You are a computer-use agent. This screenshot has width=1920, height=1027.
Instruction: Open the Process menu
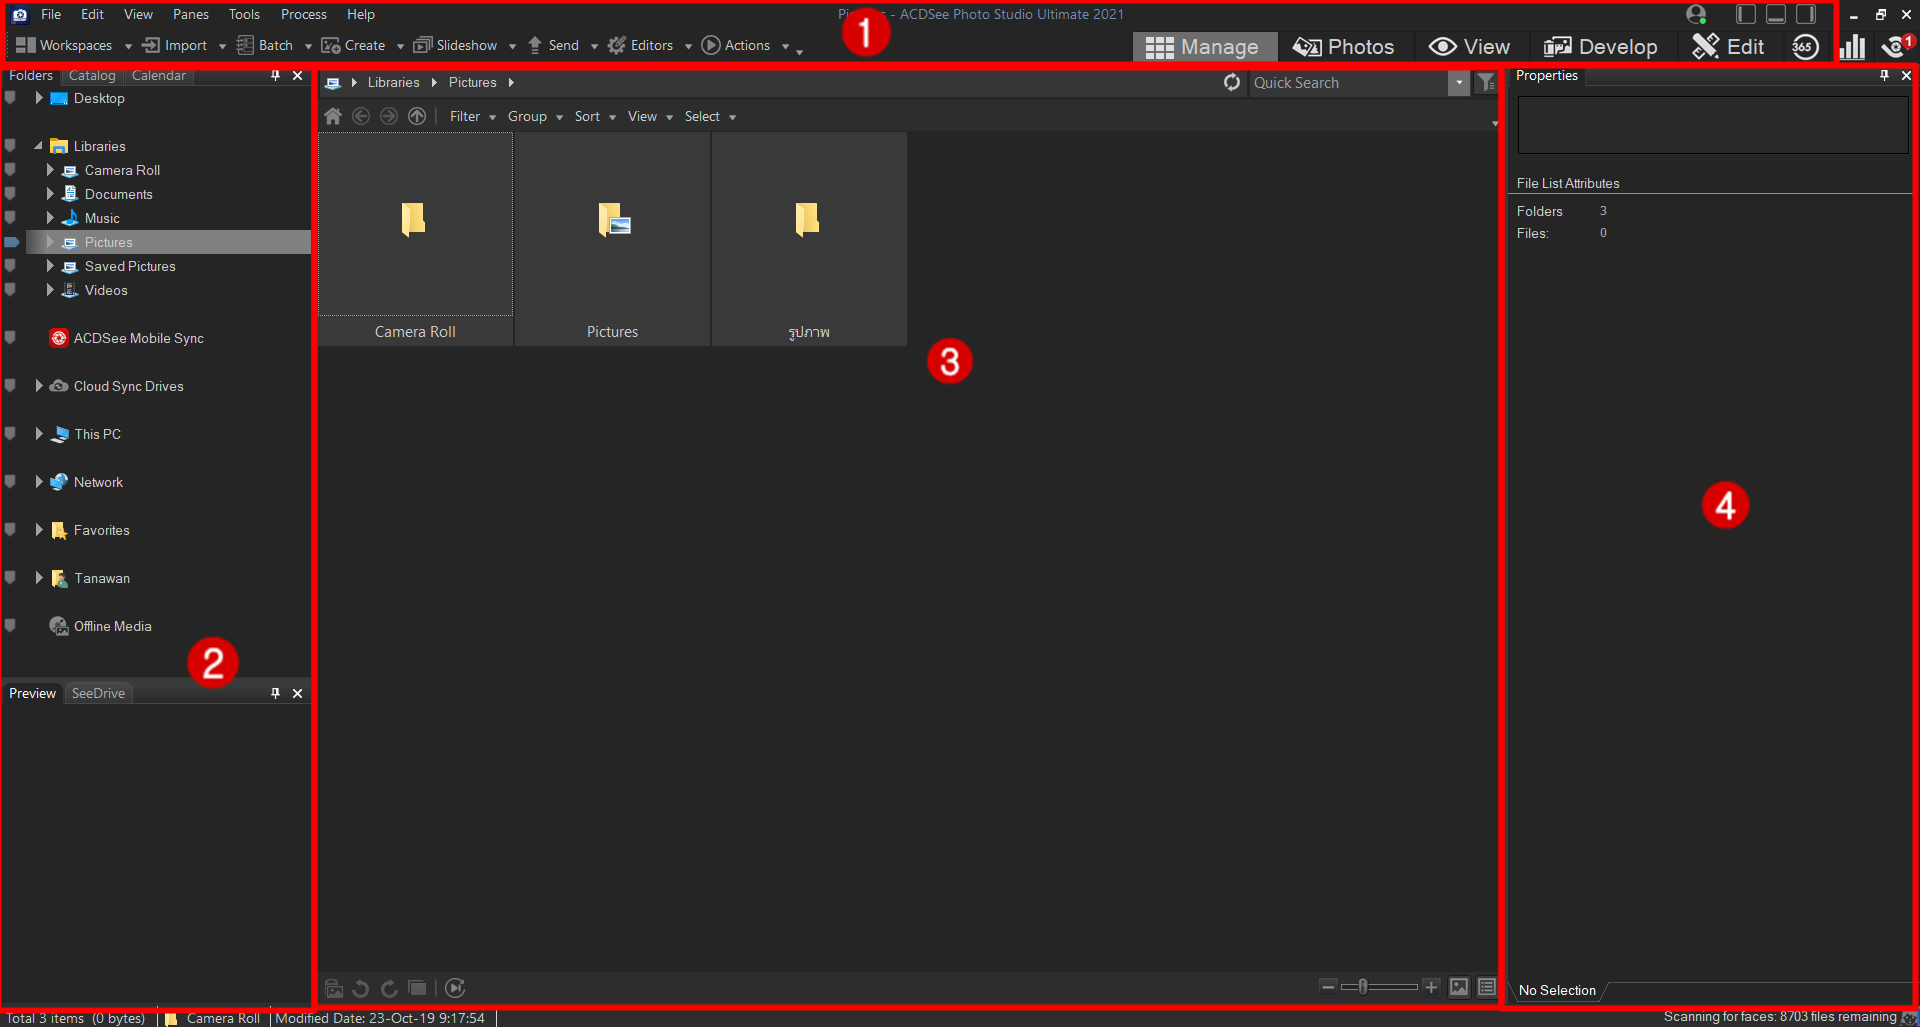pyautogui.click(x=304, y=14)
